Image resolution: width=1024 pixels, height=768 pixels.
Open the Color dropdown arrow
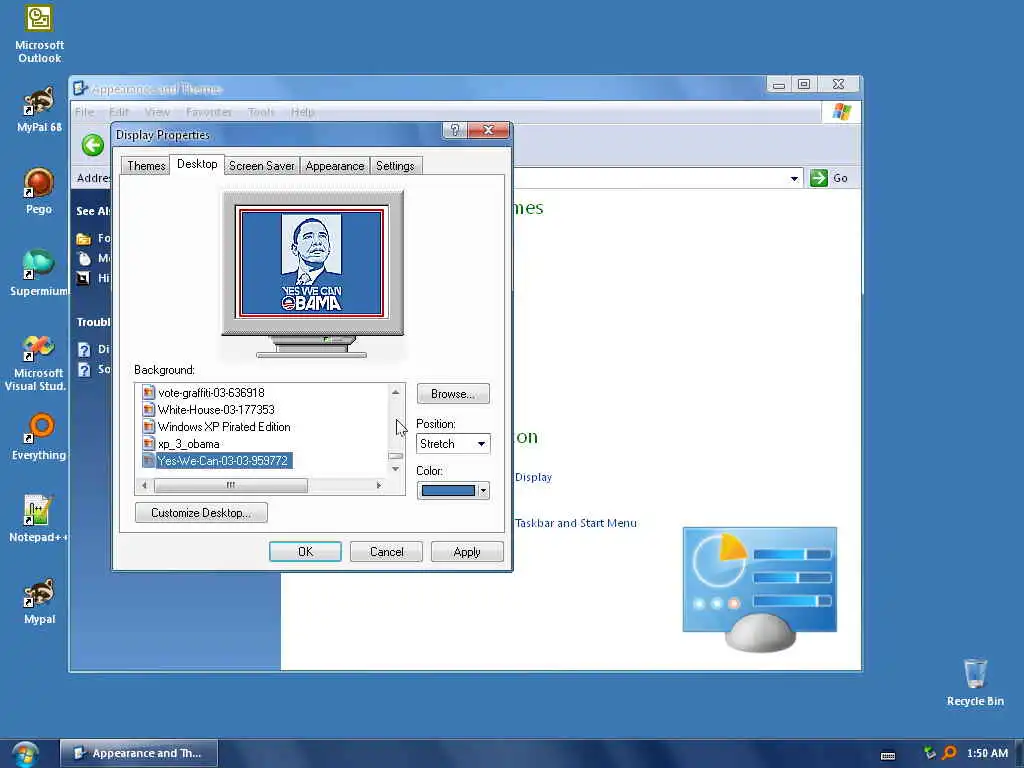(483, 490)
